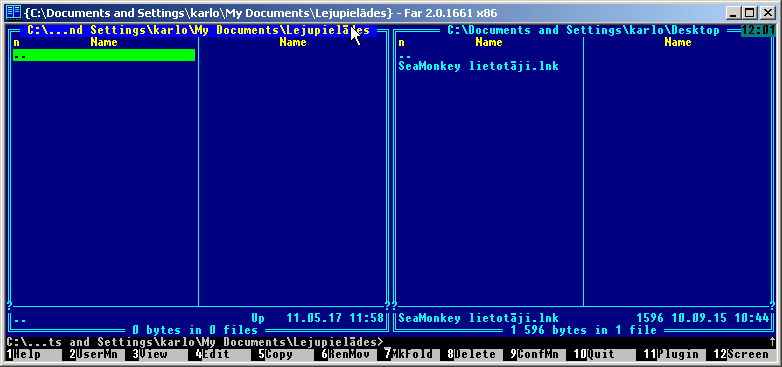Select F6 RenMov in key bar
Viewport: 782px width, 367px height.
(345, 355)
